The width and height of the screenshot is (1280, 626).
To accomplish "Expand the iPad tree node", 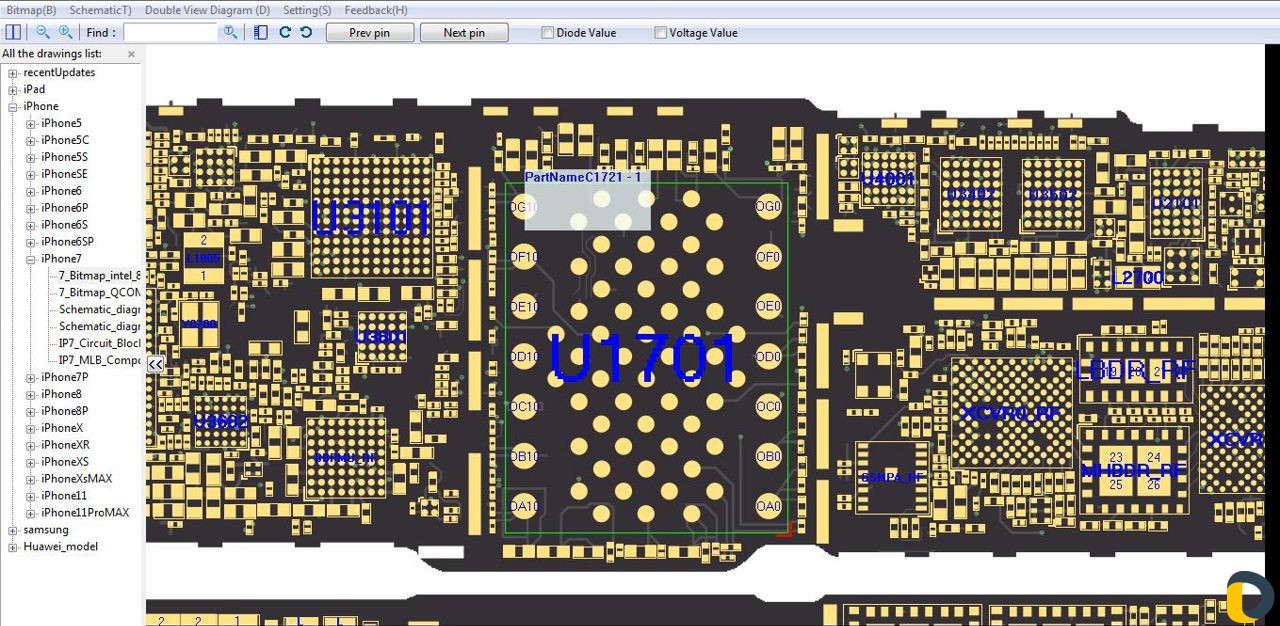I will click(13, 90).
